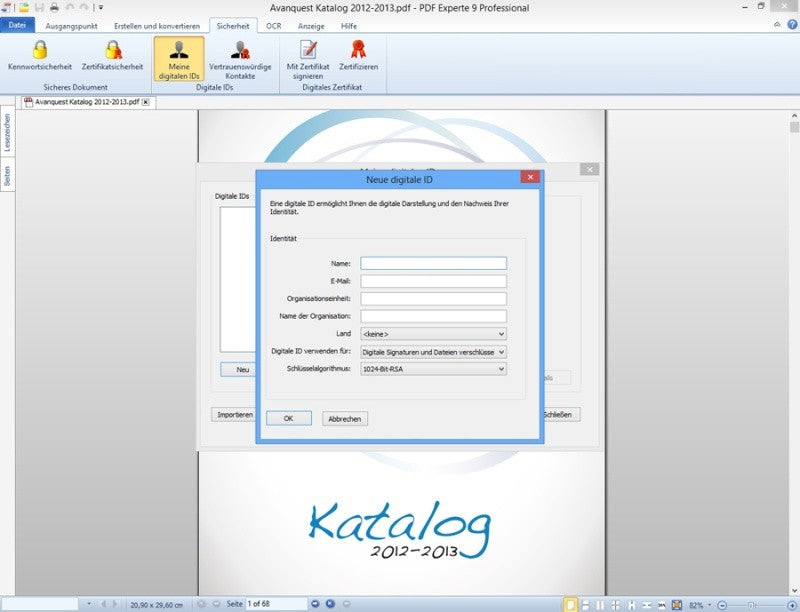The height and width of the screenshot is (612, 800).
Task: Focus the E-Mail input field
Action: tap(433, 281)
